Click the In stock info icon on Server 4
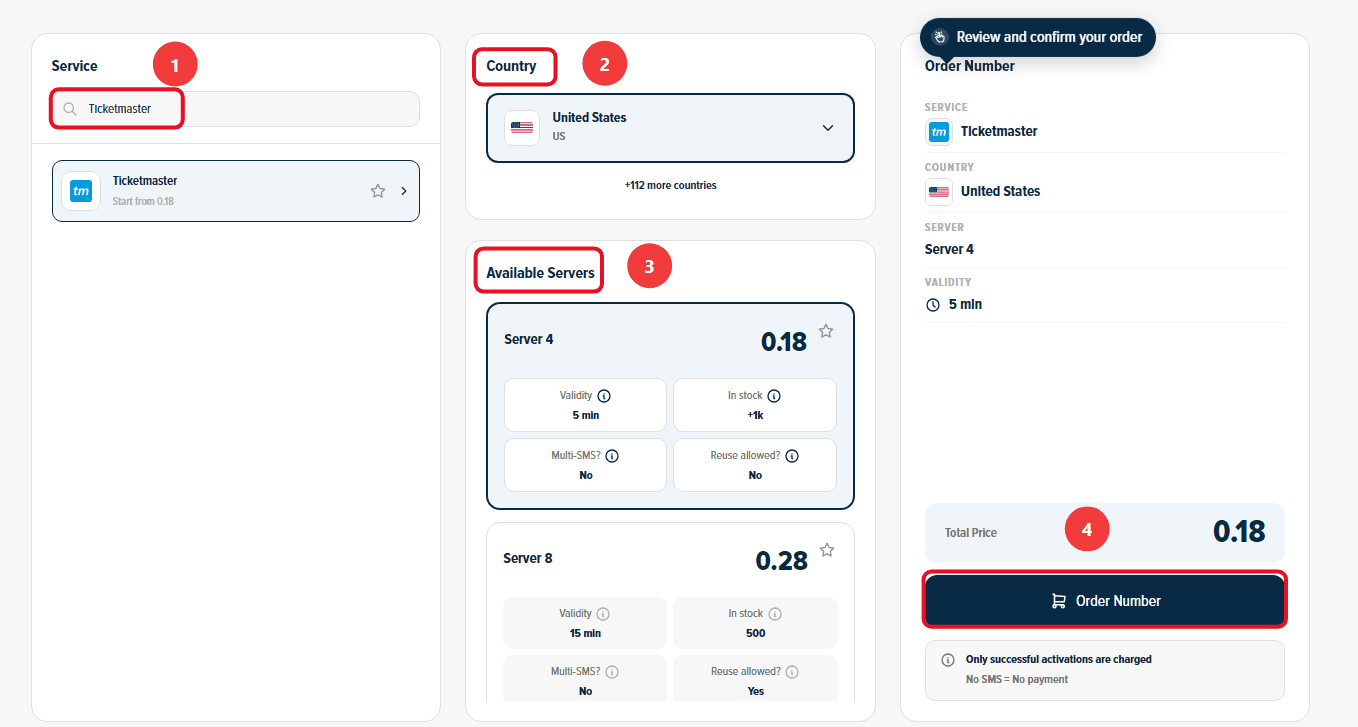This screenshot has height=727, width=1358. 774,396
